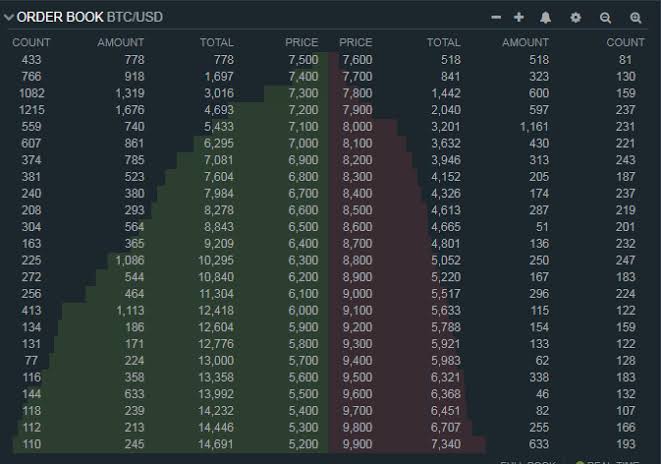This screenshot has height=464, width=661.
Task: Select the ask price 7,600
Action: (x=357, y=59)
